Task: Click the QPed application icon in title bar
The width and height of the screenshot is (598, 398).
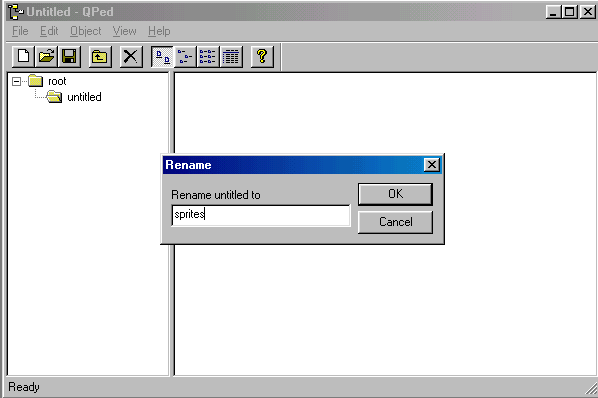Action: (15, 11)
